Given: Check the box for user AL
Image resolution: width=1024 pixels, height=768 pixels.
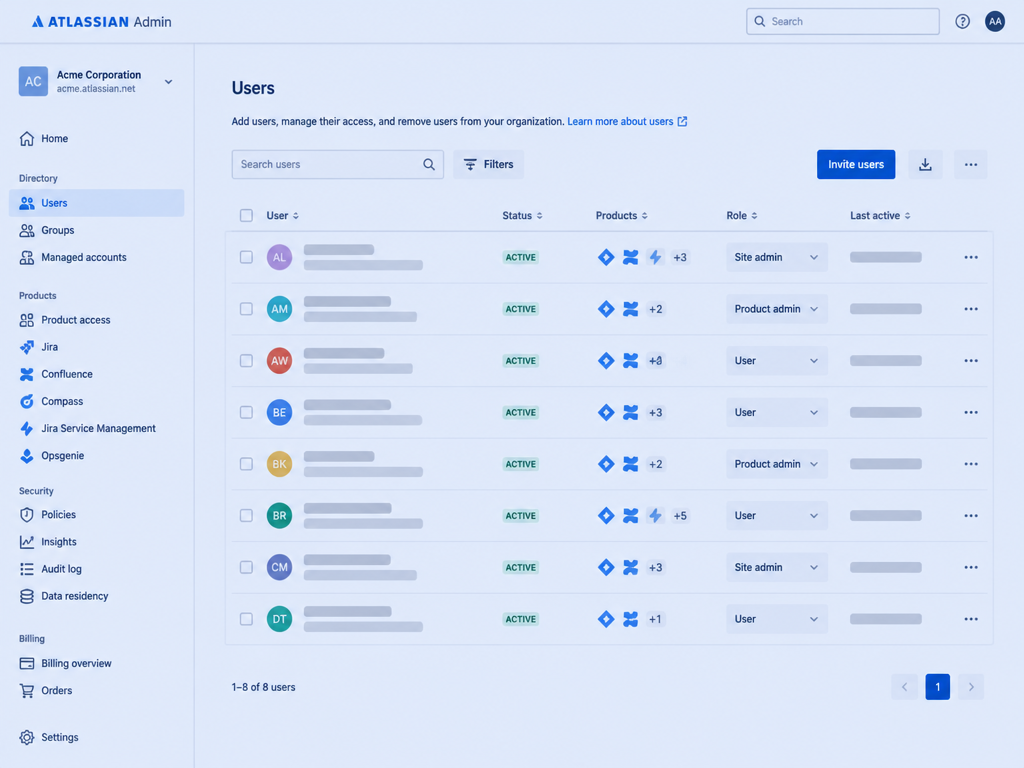Looking at the screenshot, I should tap(246, 257).
